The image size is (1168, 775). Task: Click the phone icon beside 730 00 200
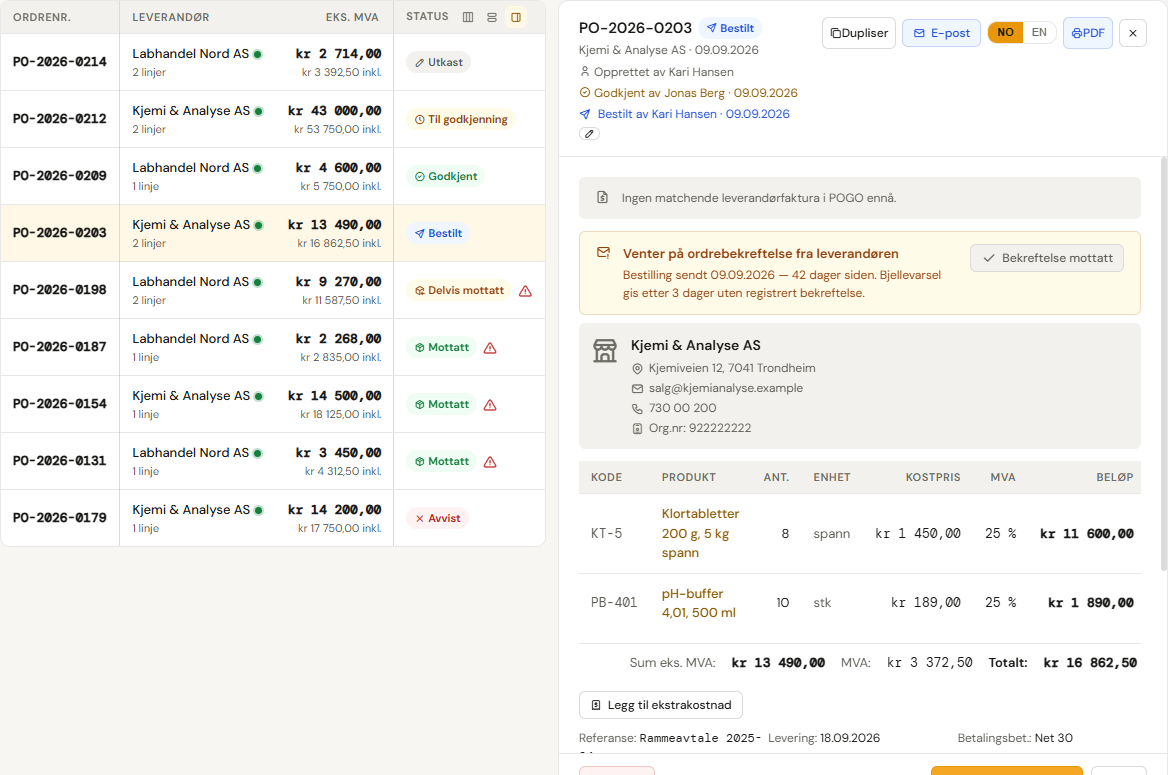coord(637,408)
